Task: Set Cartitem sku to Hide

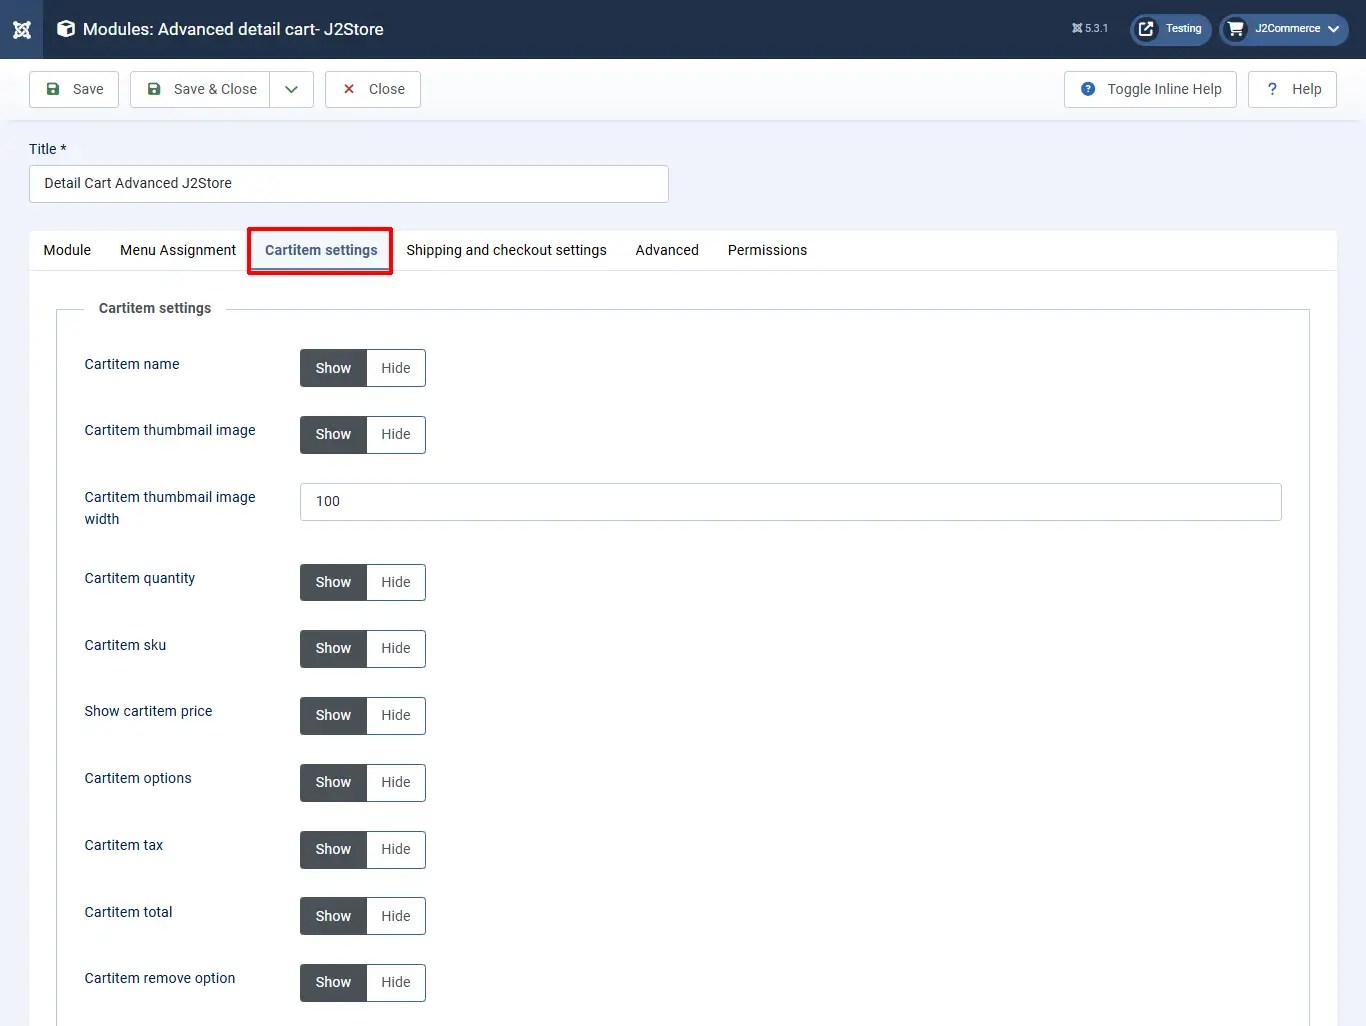Action: tap(396, 649)
